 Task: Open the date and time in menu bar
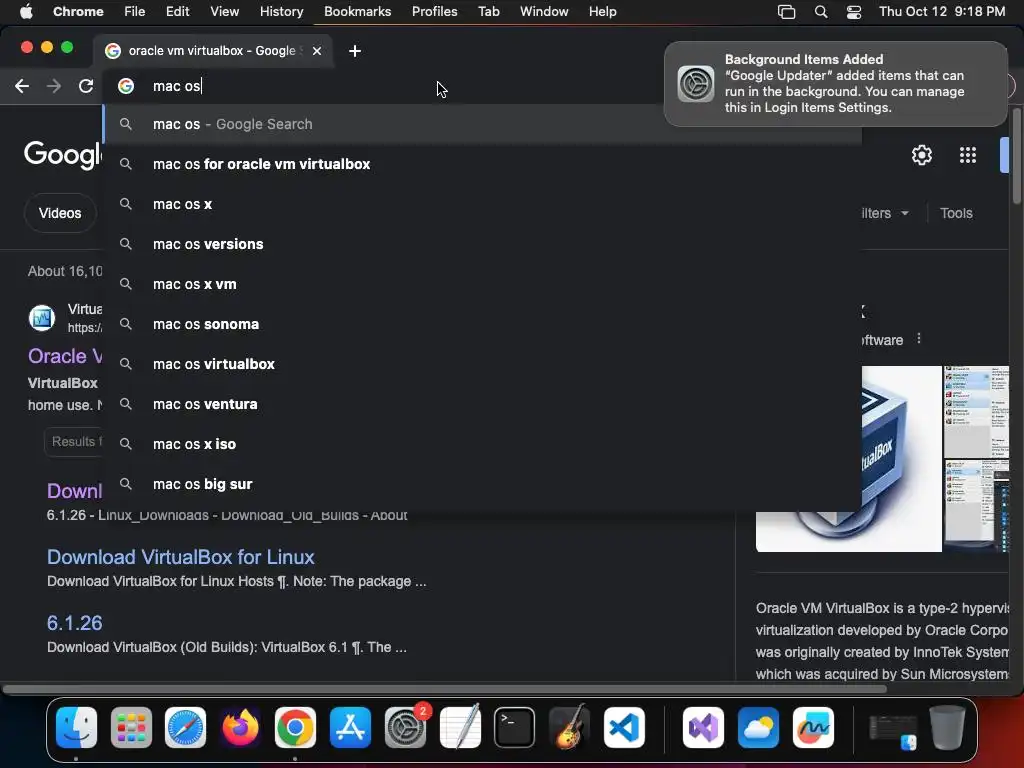click(942, 12)
